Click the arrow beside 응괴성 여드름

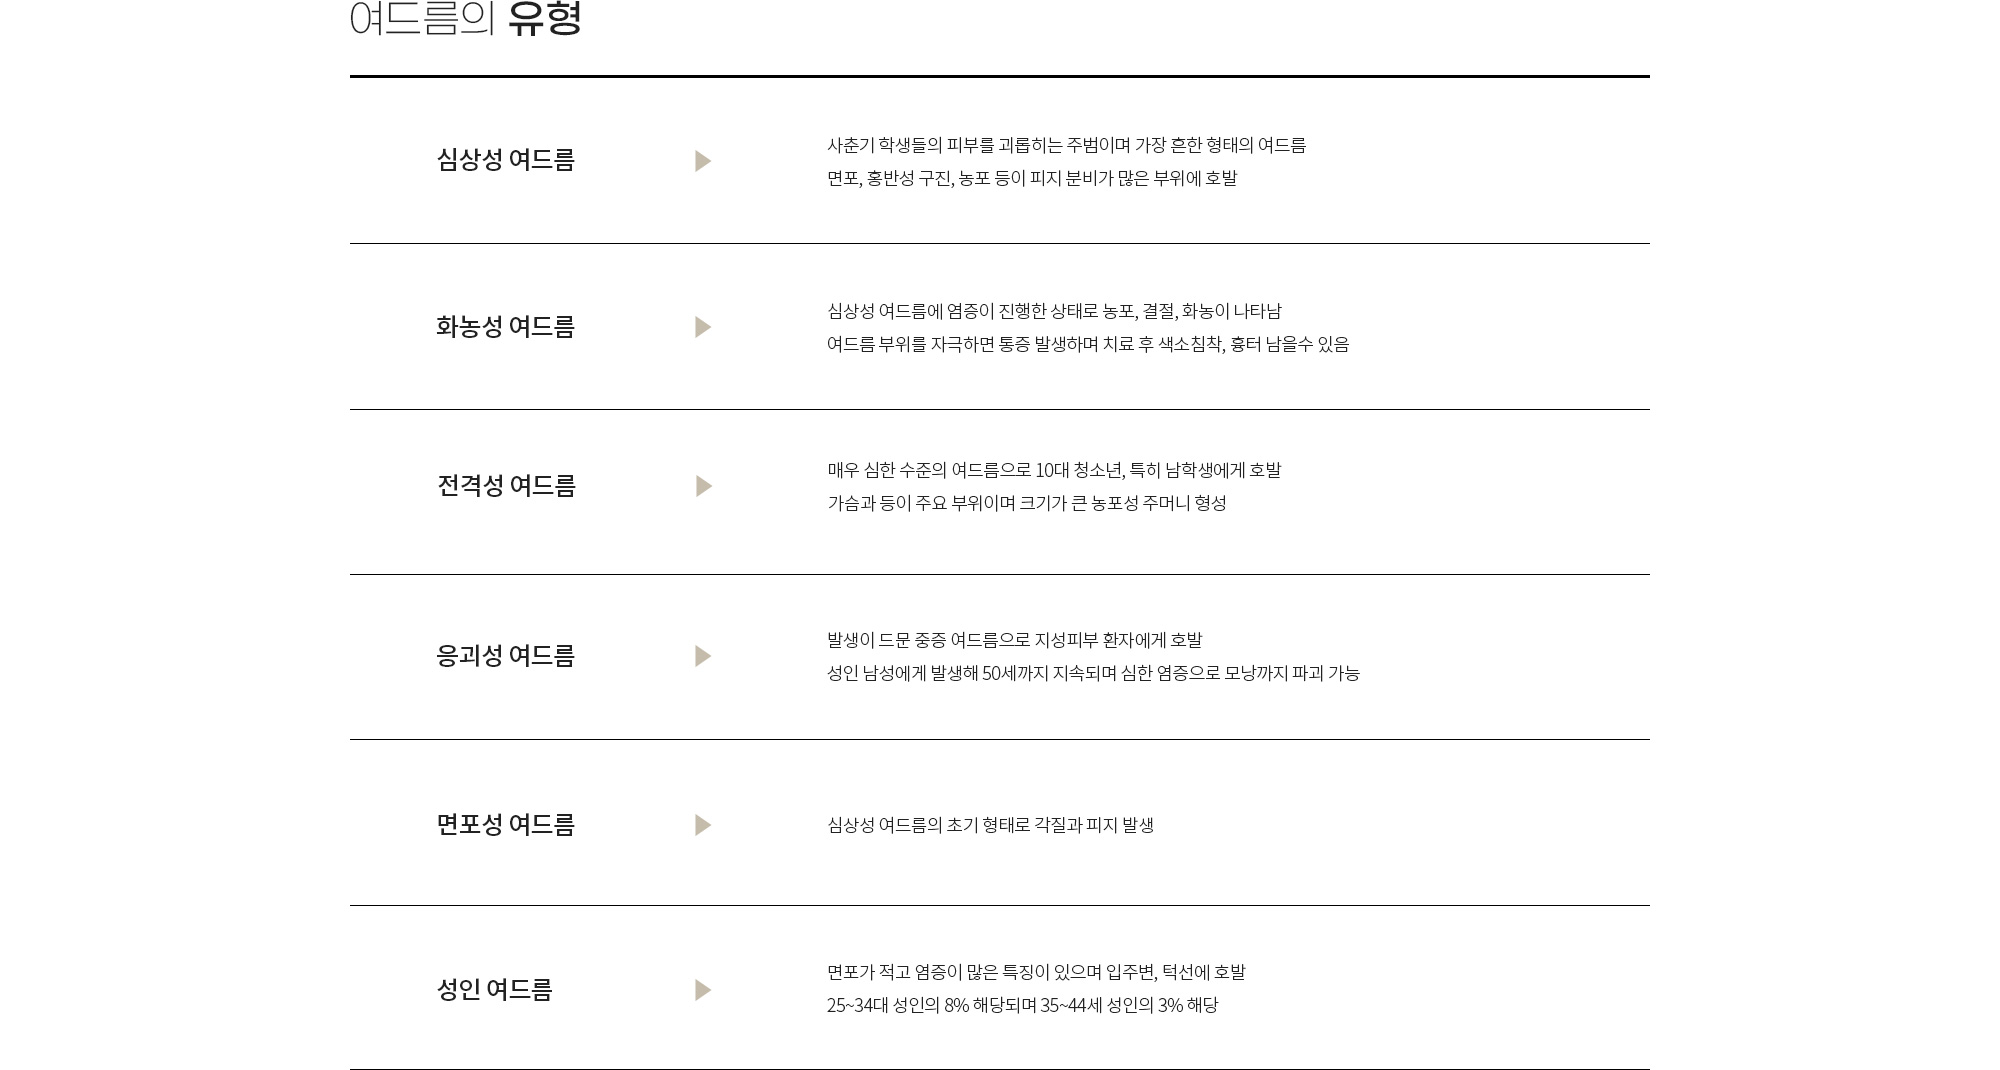703,656
